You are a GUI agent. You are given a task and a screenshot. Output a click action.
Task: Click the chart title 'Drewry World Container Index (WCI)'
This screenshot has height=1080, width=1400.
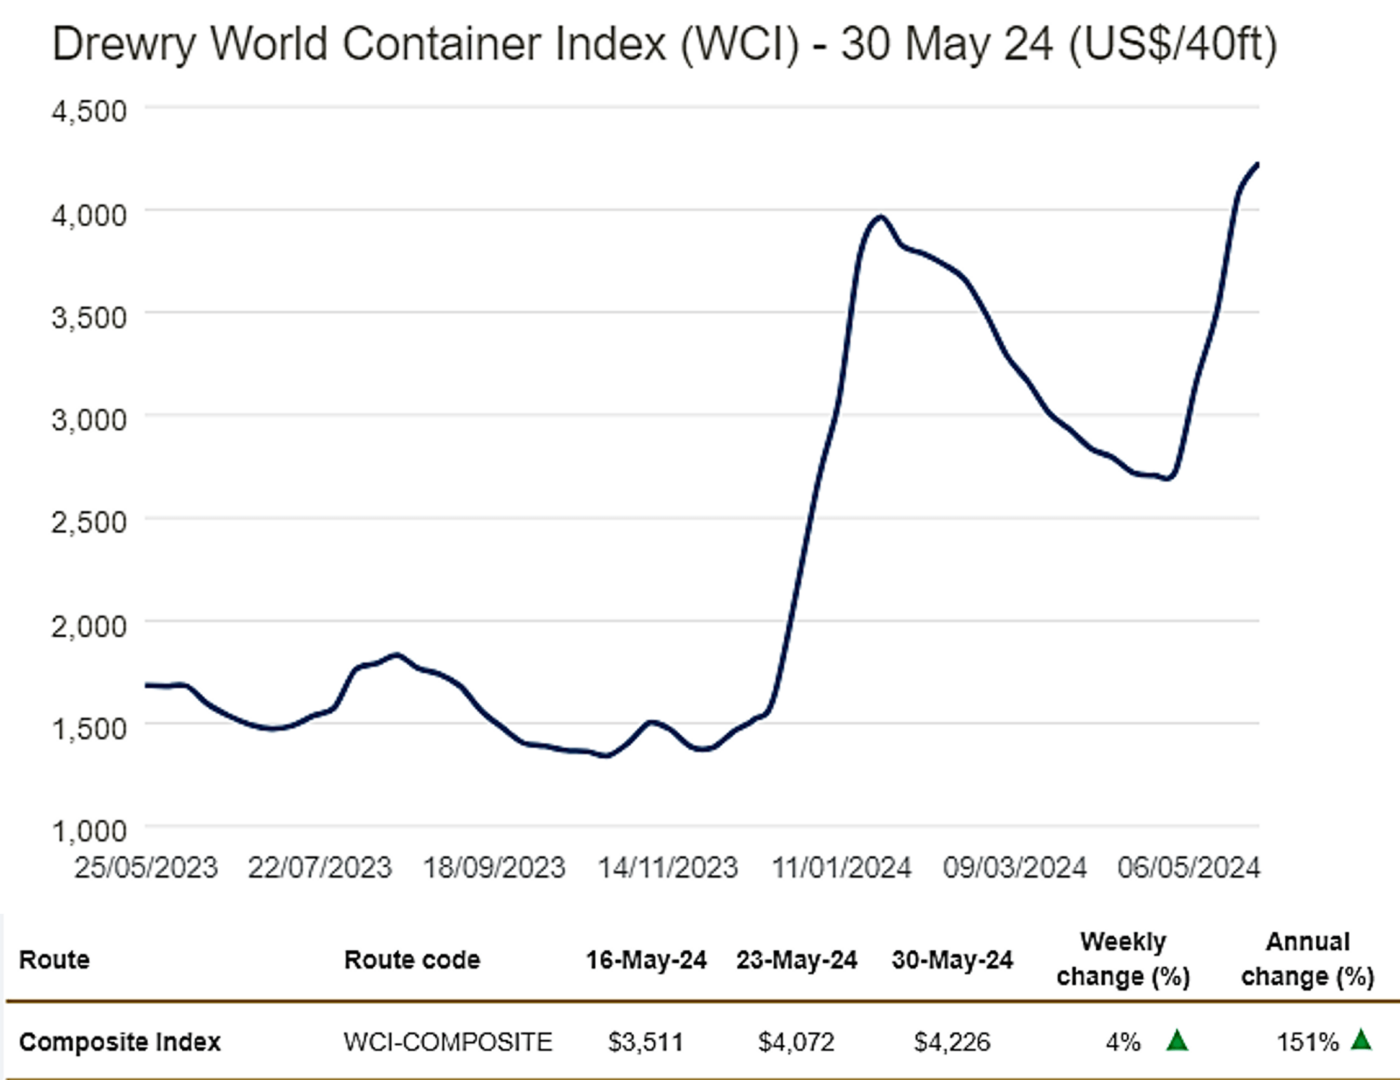(x=426, y=45)
